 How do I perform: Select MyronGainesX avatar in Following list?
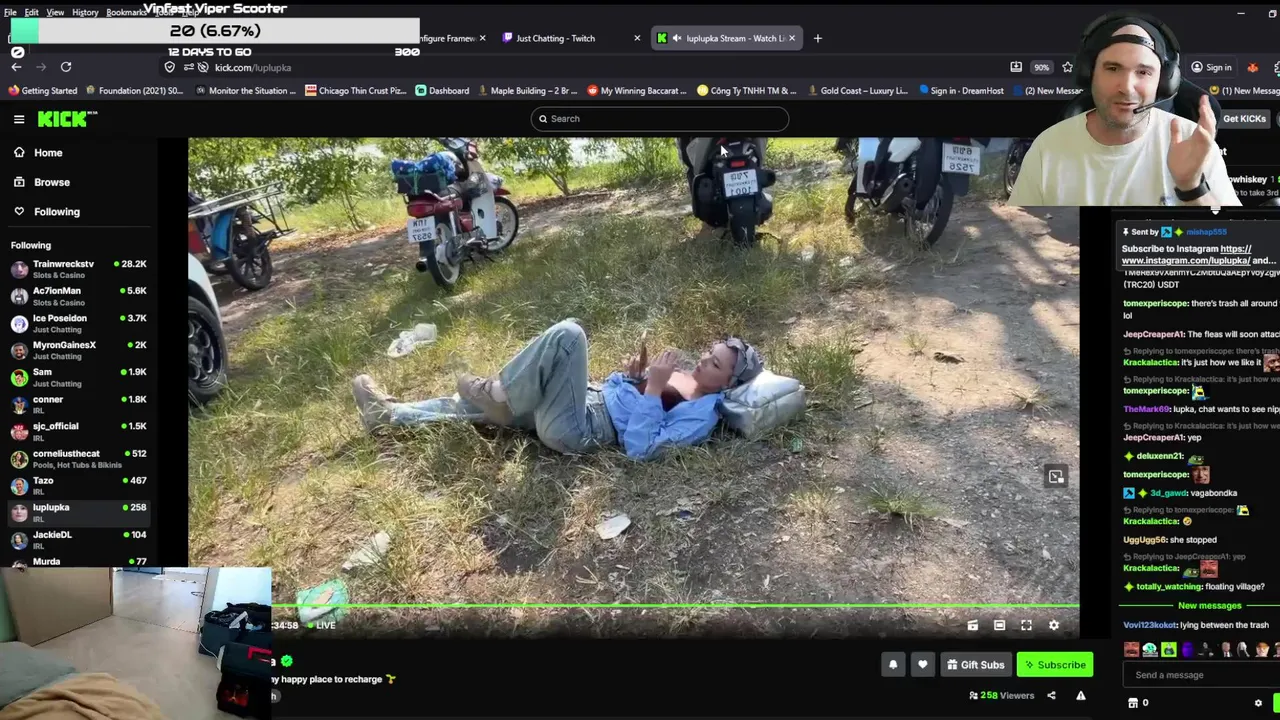point(19,350)
